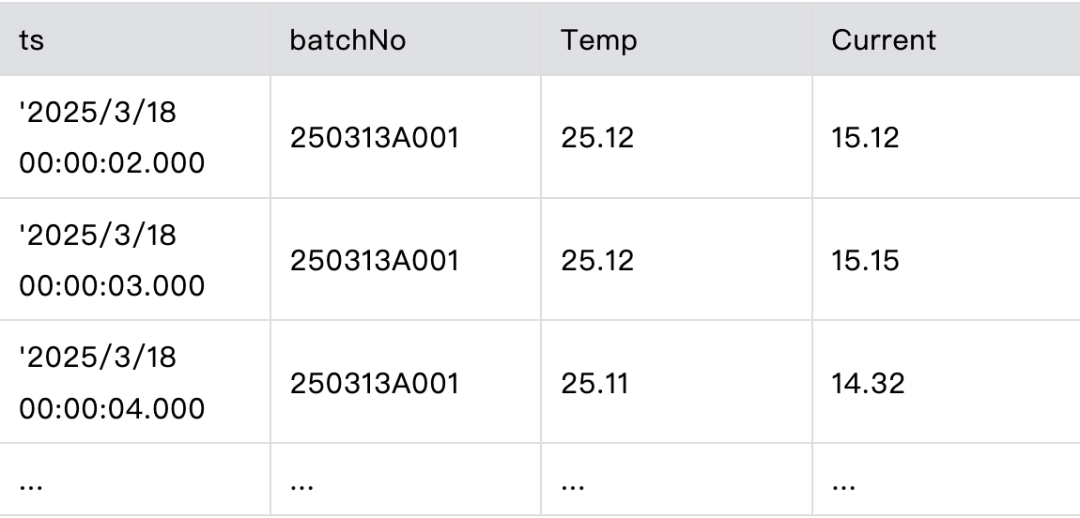This screenshot has height=518, width=1080.
Task: Click the ts column header
Action: point(31,41)
